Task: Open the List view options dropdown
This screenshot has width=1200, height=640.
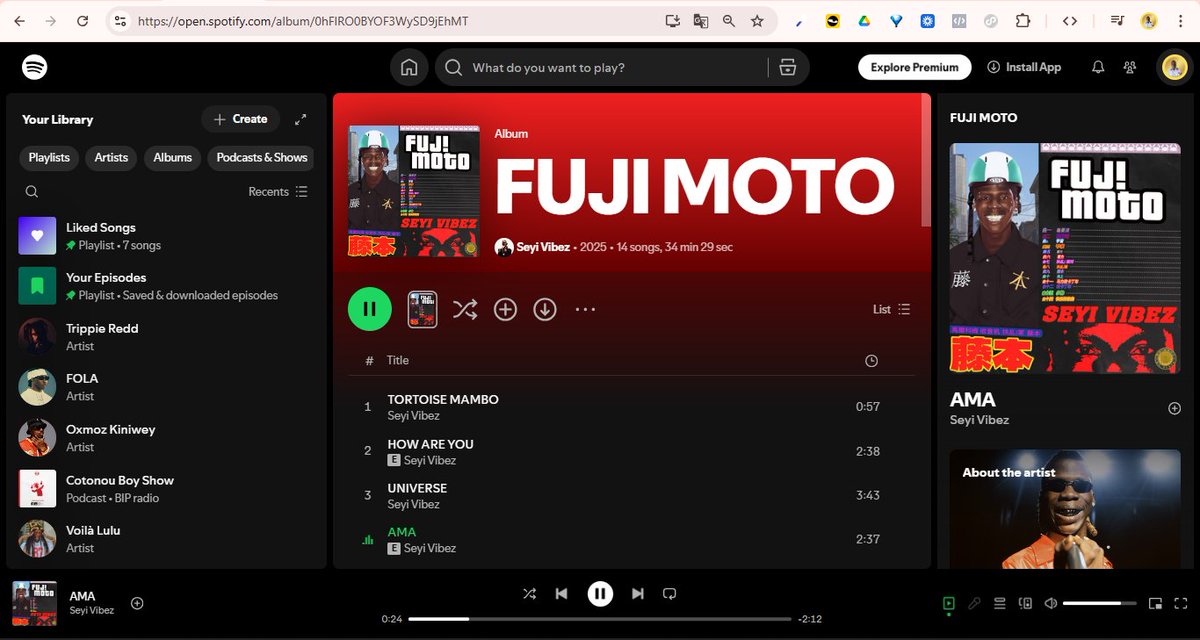Action: tap(891, 309)
